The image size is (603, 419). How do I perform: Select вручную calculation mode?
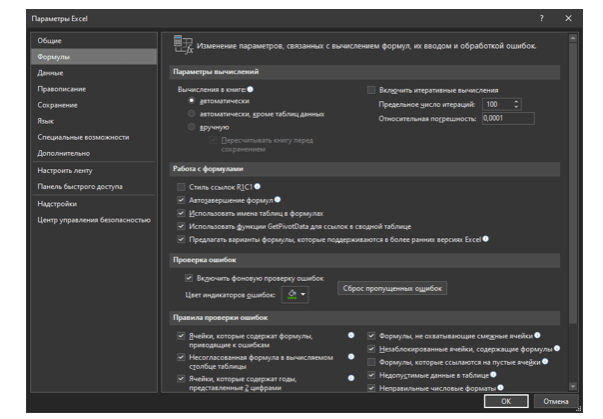click(x=191, y=127)
